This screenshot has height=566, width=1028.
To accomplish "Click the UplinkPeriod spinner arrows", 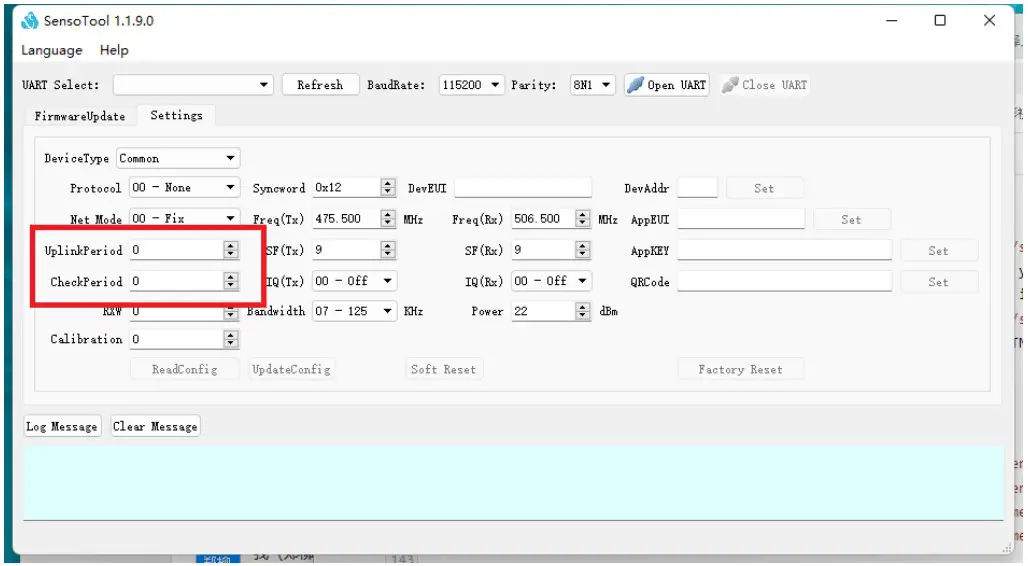I will tap(230, 250).
